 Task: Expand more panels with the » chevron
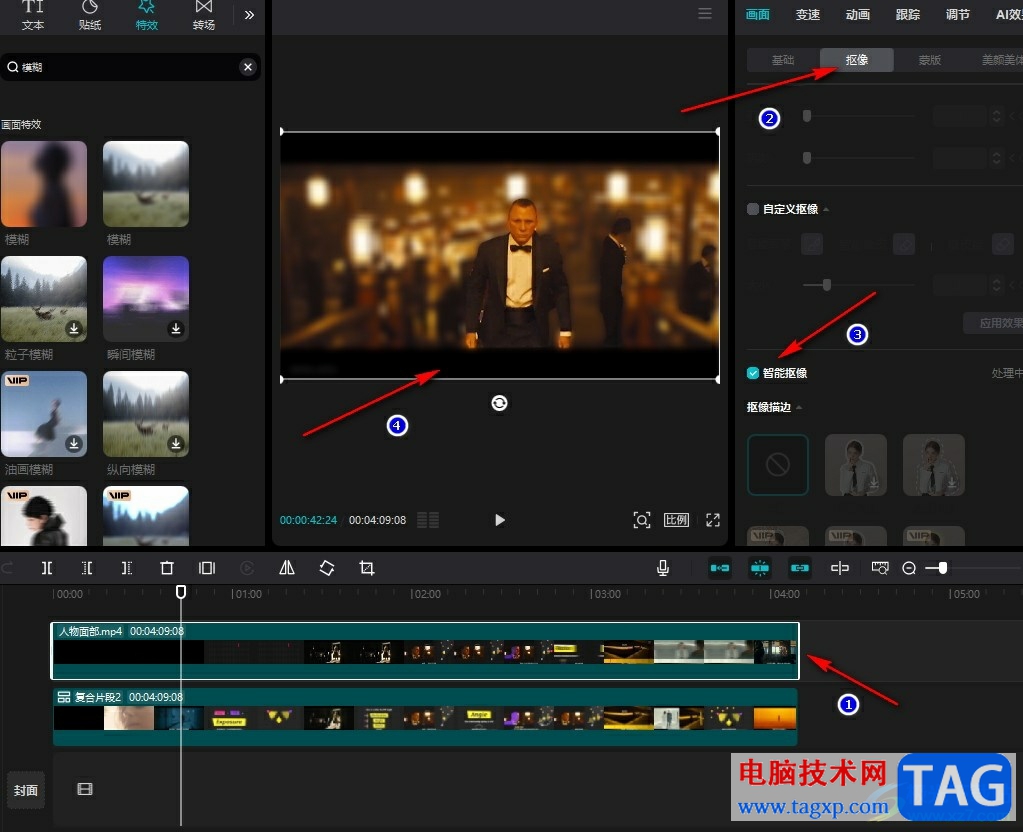249,15
